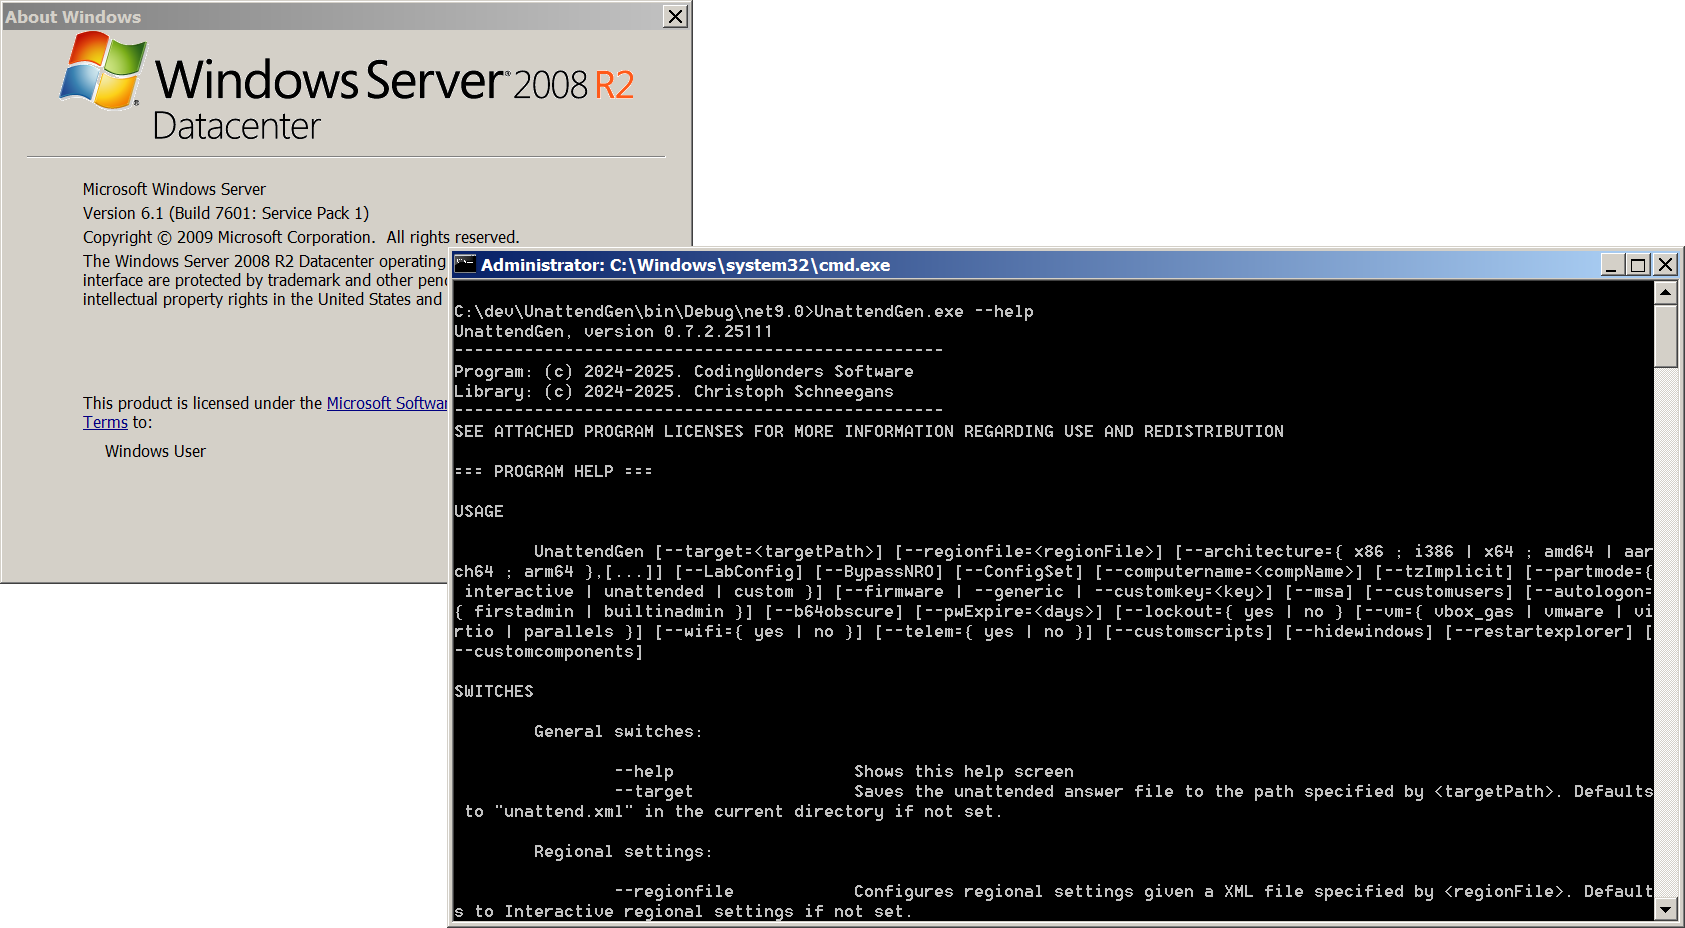The width and height of the screenshot is (1685, 928).
Task: Click the 'General switches:' line
Action: click(618, 732)
